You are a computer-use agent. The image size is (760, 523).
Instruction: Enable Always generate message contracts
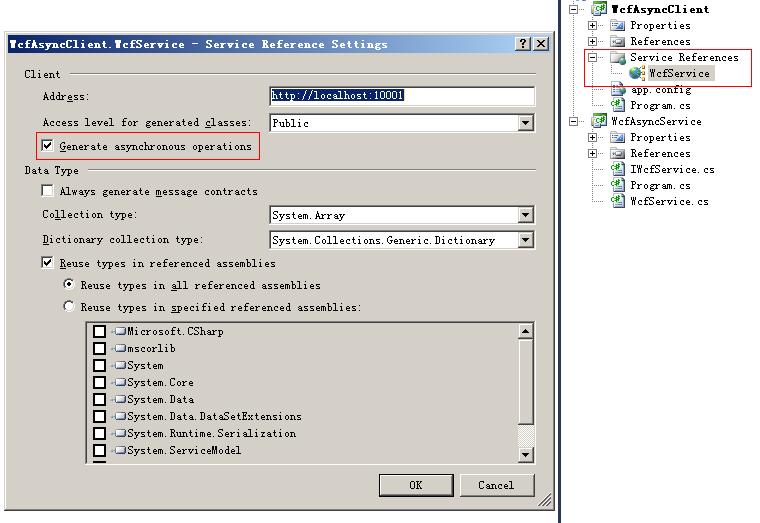47,190
